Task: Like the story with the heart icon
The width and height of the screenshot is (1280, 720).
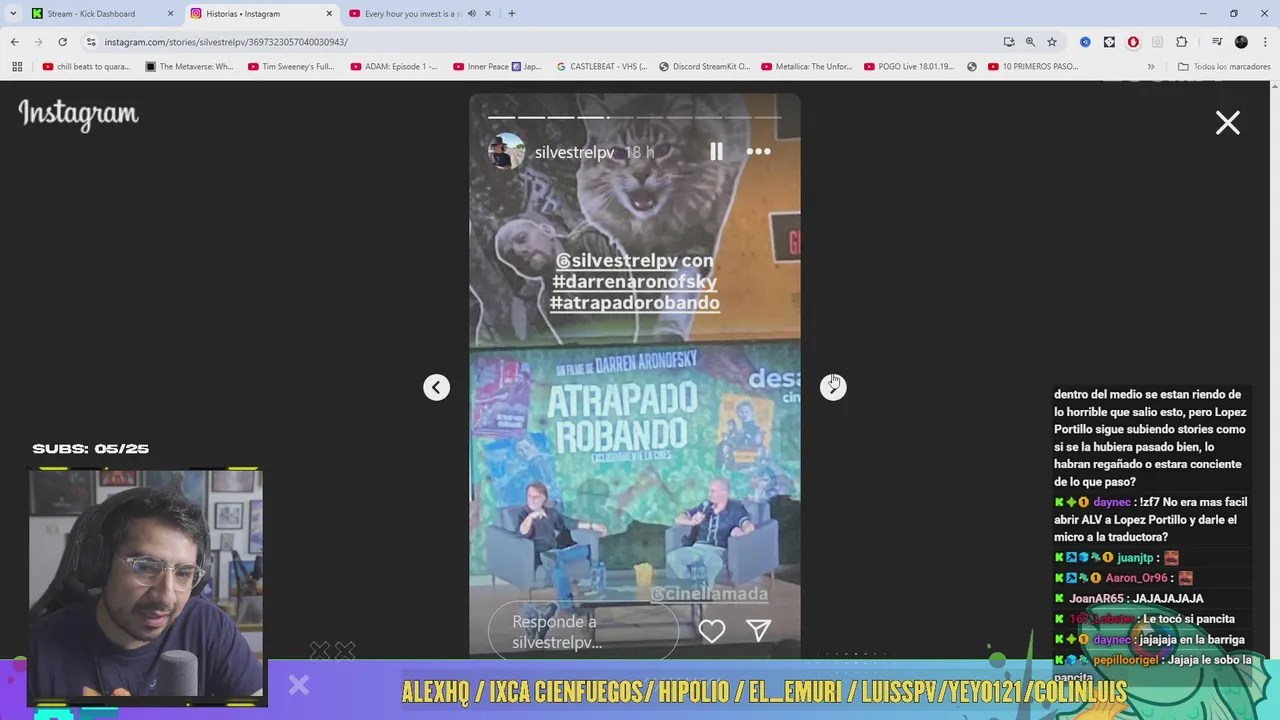Action: (712, 631)
